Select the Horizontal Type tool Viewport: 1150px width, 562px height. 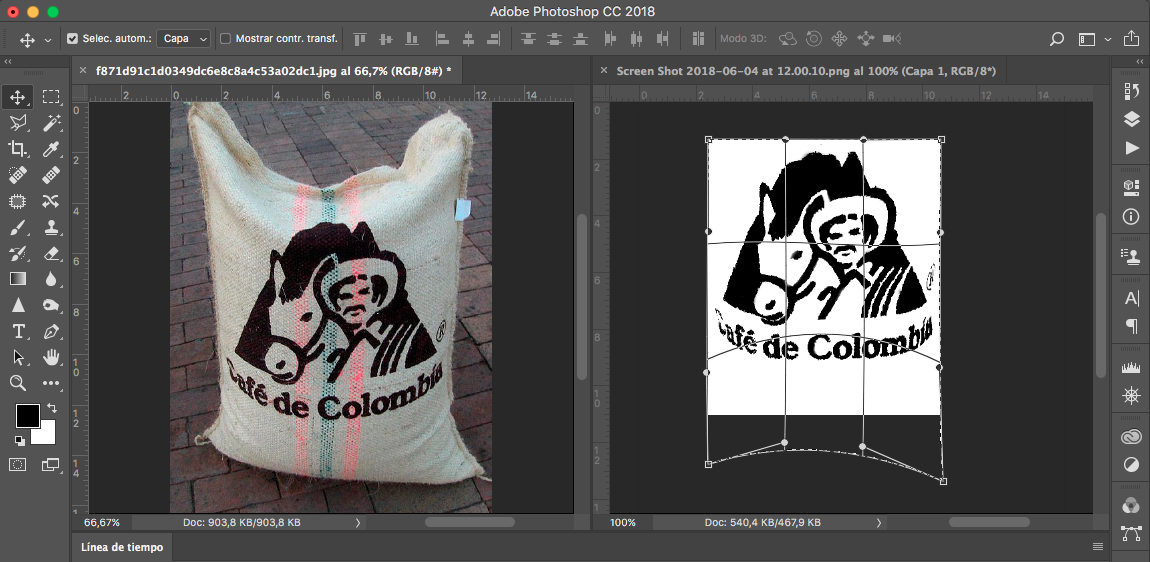(x=18, y=331)
